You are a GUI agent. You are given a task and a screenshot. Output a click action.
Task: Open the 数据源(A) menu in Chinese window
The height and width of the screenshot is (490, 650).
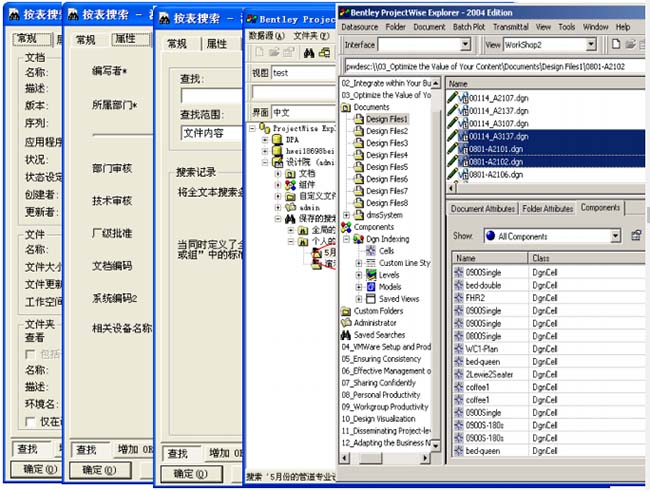point(266,36)
